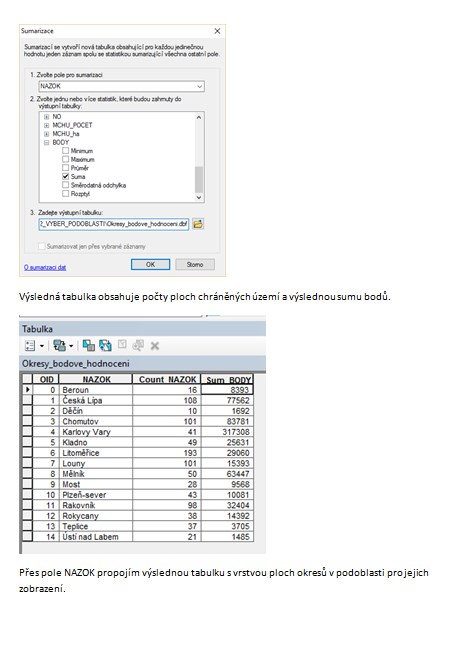The height and width of the screenshot is (664, 458).
Task: Check the Rozptyl checkbox
Action: (65, 194)
